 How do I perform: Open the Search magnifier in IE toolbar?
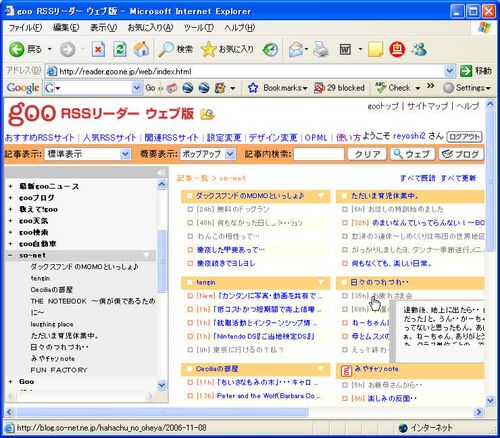coord(166,49)
